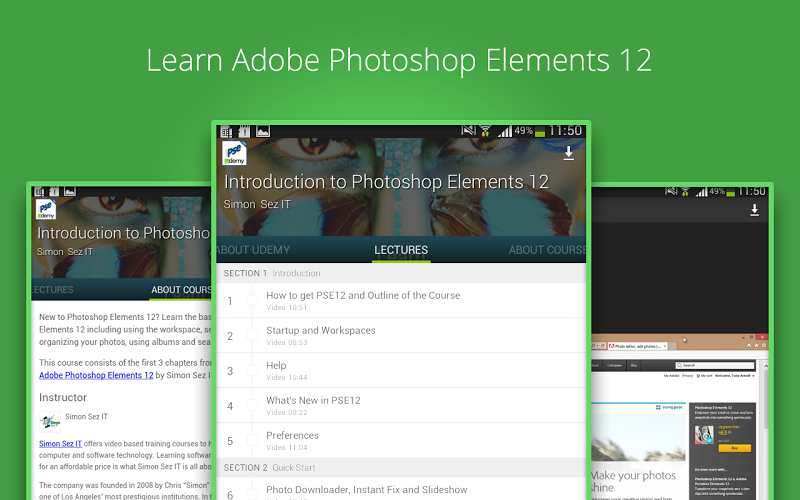This screenshot has height=500, width=800.
Task: Tap progress circle for Photo Downloader lecture
Action: (x=253, y=494)
